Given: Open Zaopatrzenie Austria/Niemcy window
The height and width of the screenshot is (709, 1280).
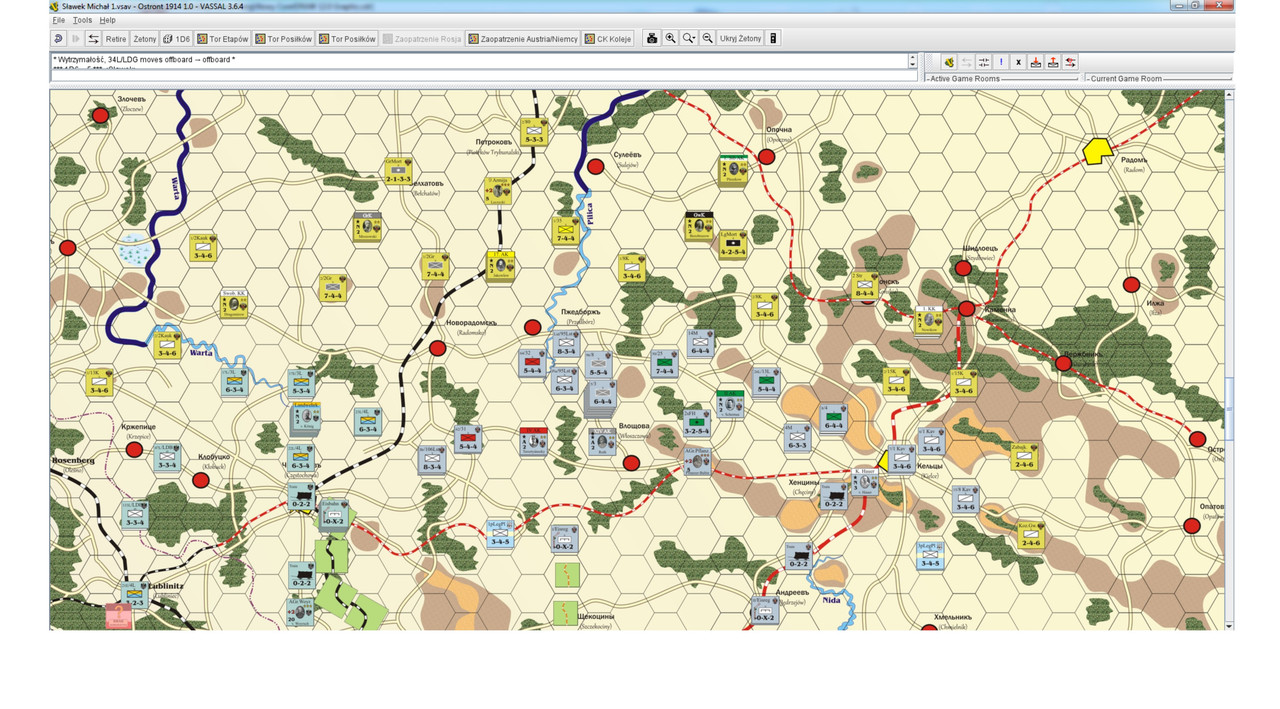Looking at the screenshot, I should [523, 39].
